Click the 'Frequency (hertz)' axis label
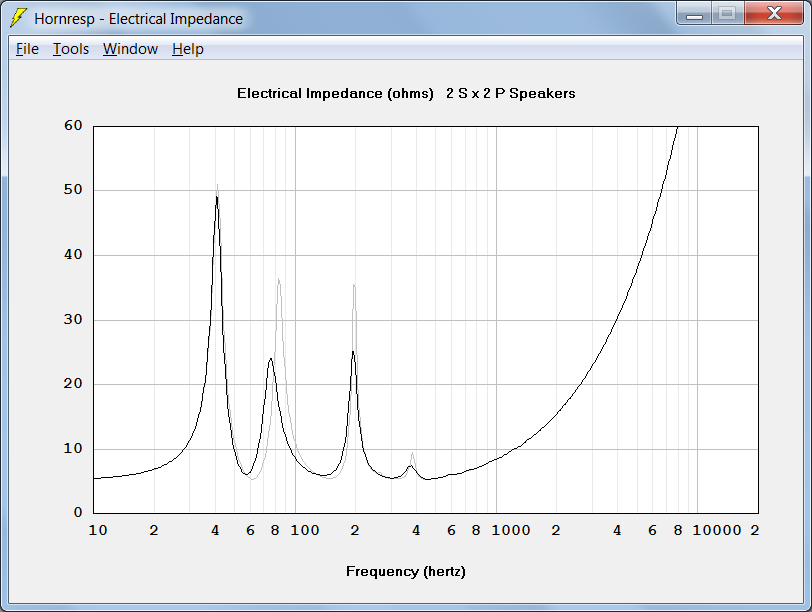The width and height of the screenshot is (812, 612). click(x=405, y=571)
